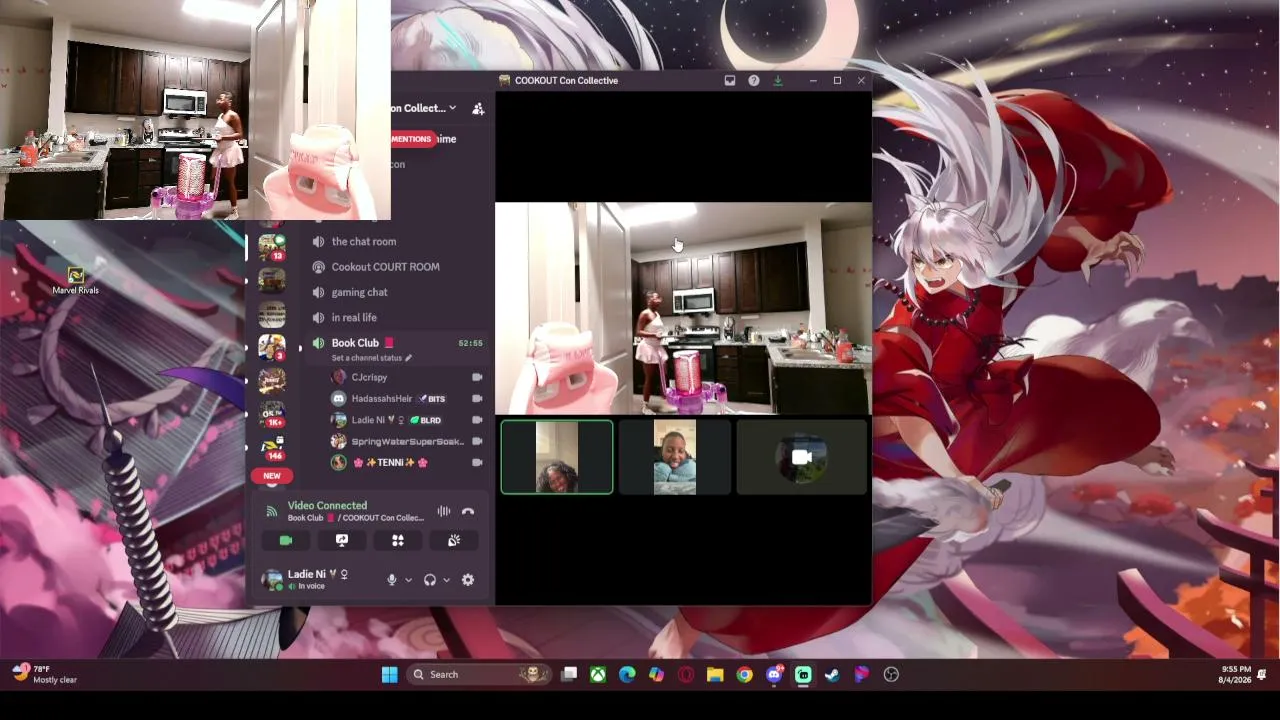
Task: Open Discord inbox in title bar
Action: (x=730, y=81)
